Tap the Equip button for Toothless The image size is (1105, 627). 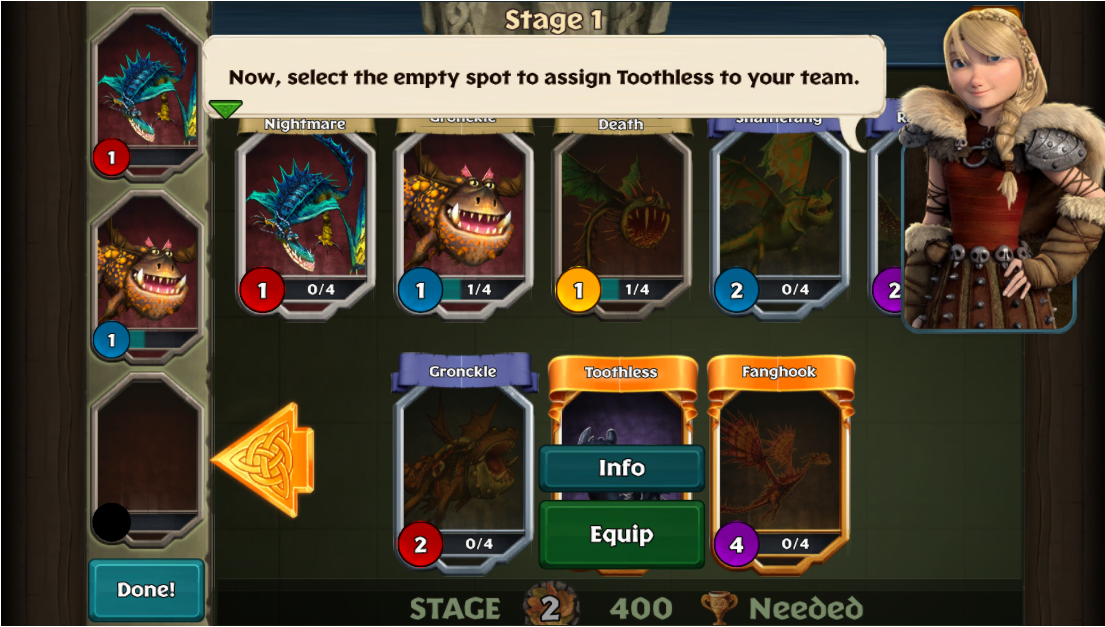point(622,535)
